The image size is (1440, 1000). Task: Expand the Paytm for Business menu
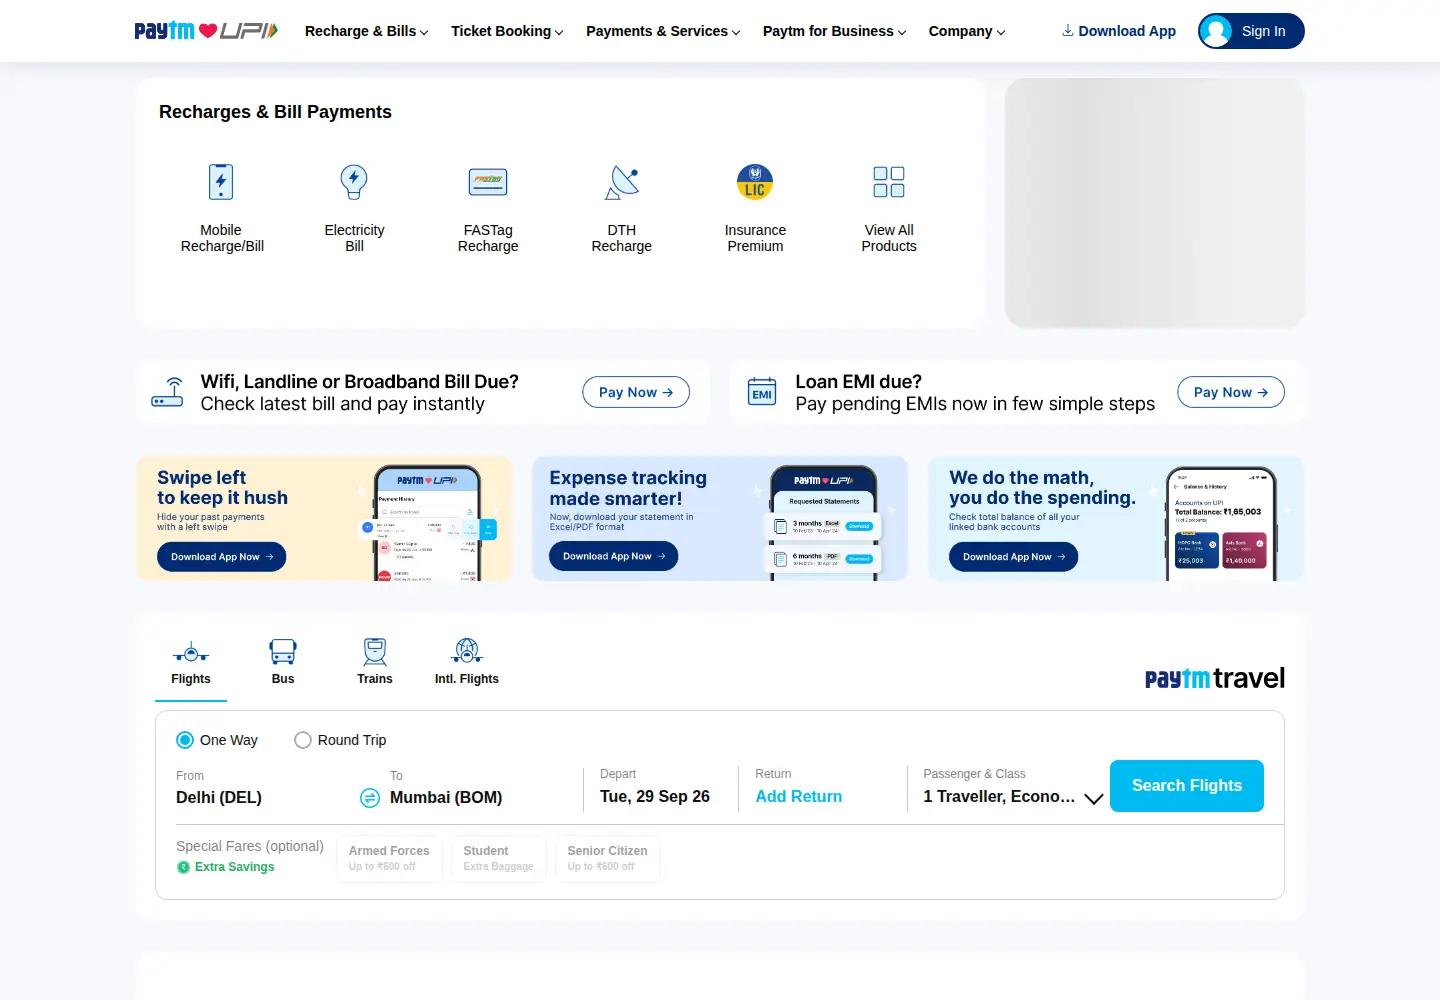pos(834,31)
